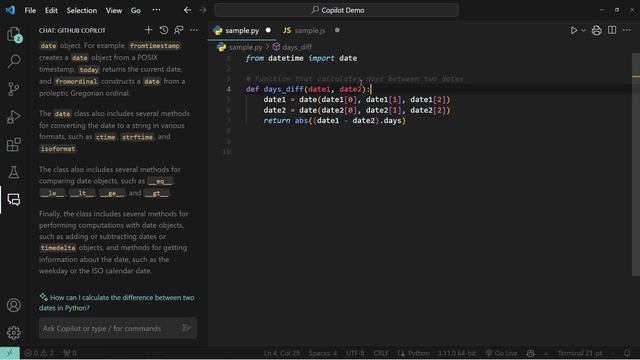
Task: Click the ports indicator in status bar
Action: [70, 353]
